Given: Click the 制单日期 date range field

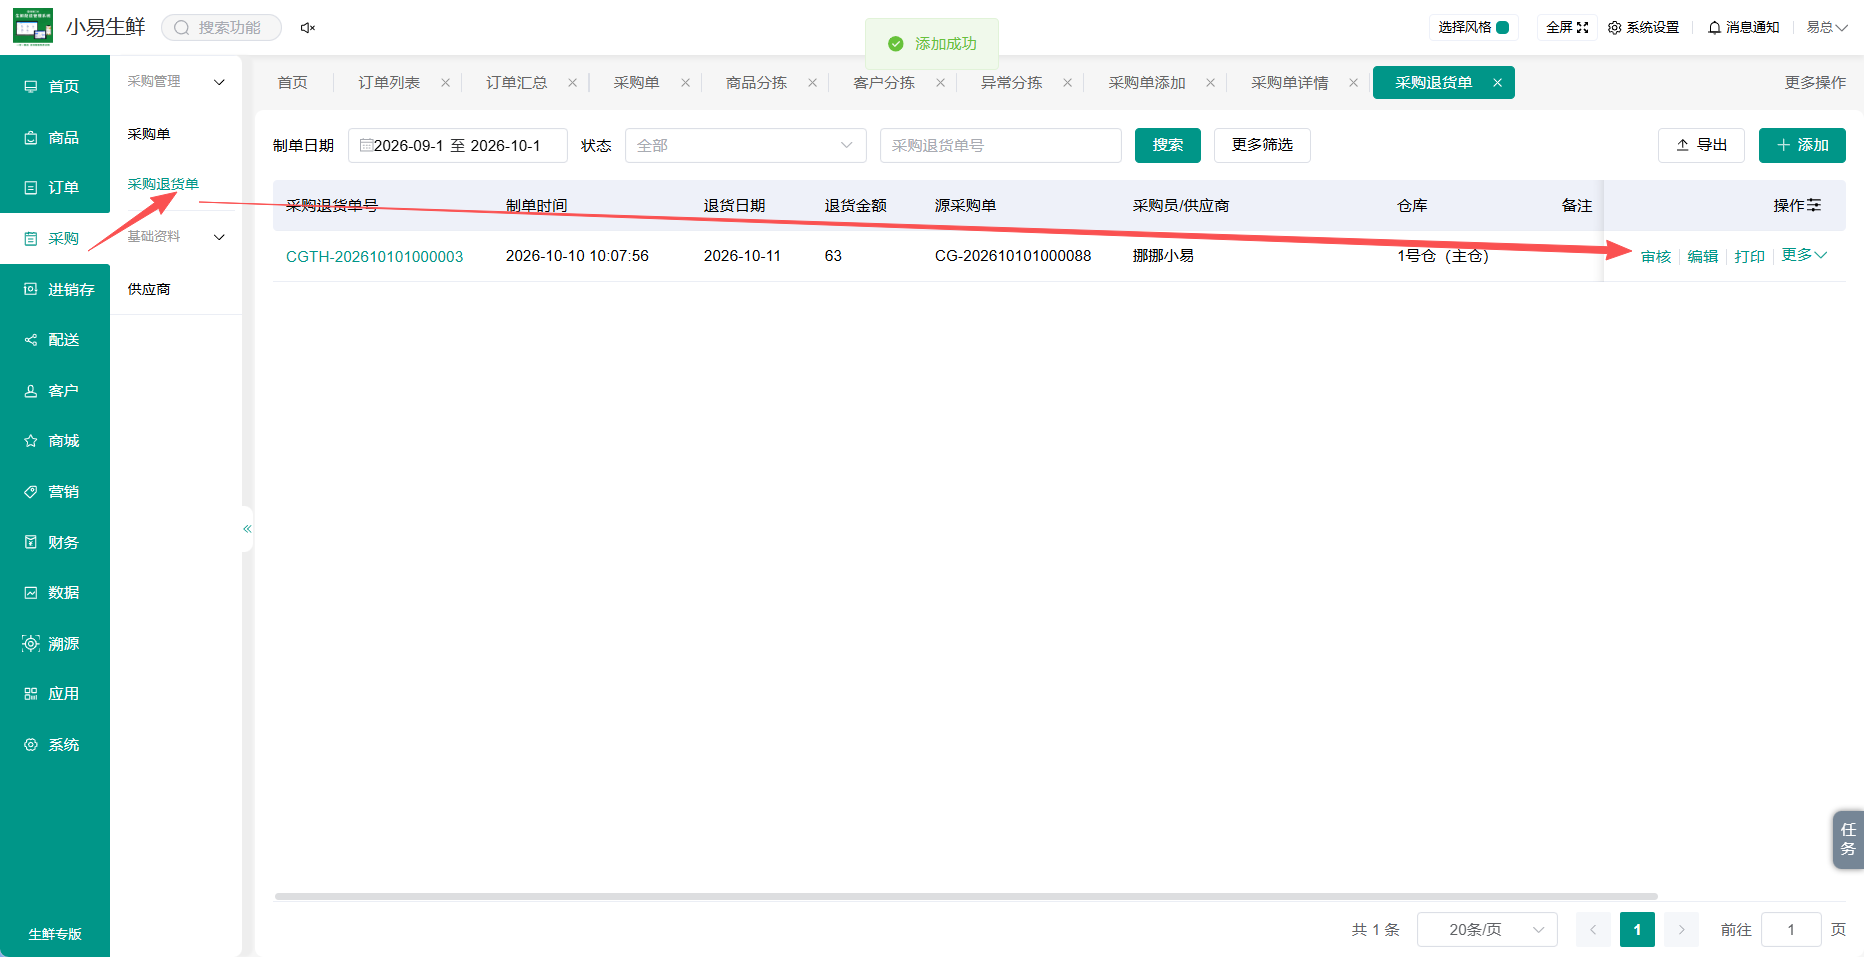Looking at the screenshot, I should [458, 145].
